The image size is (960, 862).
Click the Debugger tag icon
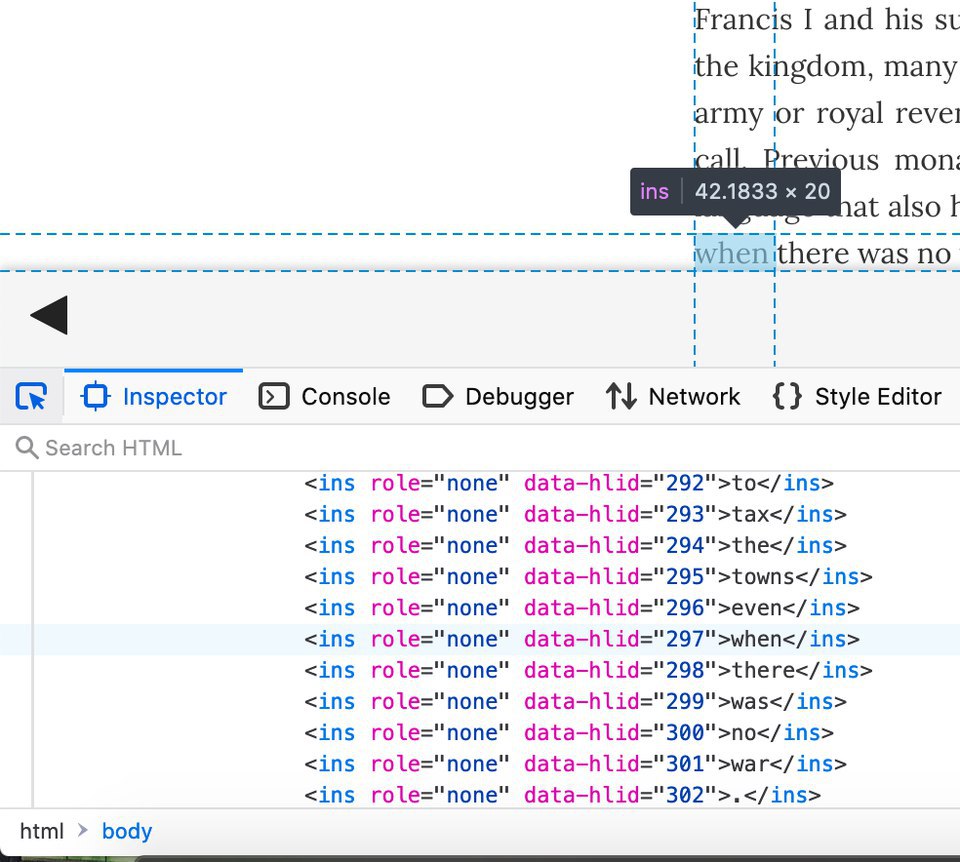[437, 396]
